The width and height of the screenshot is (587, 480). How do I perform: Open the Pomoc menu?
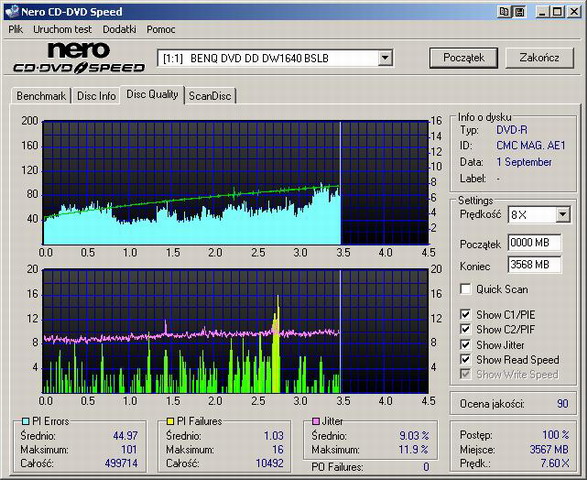point(161,29)
